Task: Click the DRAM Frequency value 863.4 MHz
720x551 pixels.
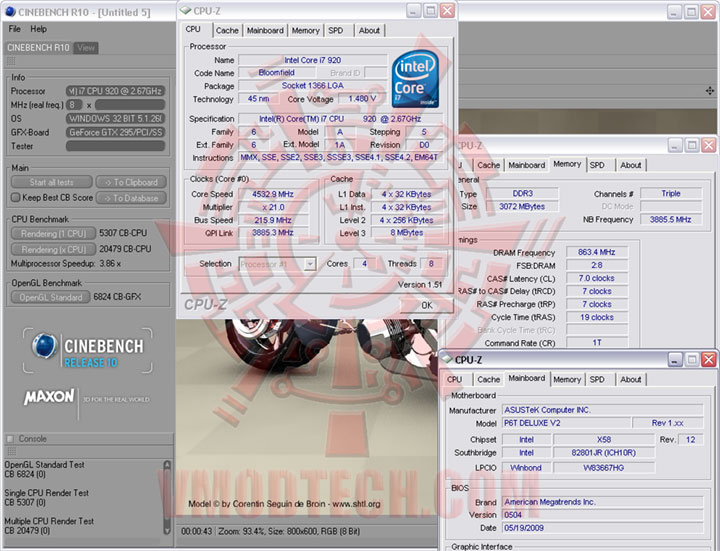Action: pos(596,252)
